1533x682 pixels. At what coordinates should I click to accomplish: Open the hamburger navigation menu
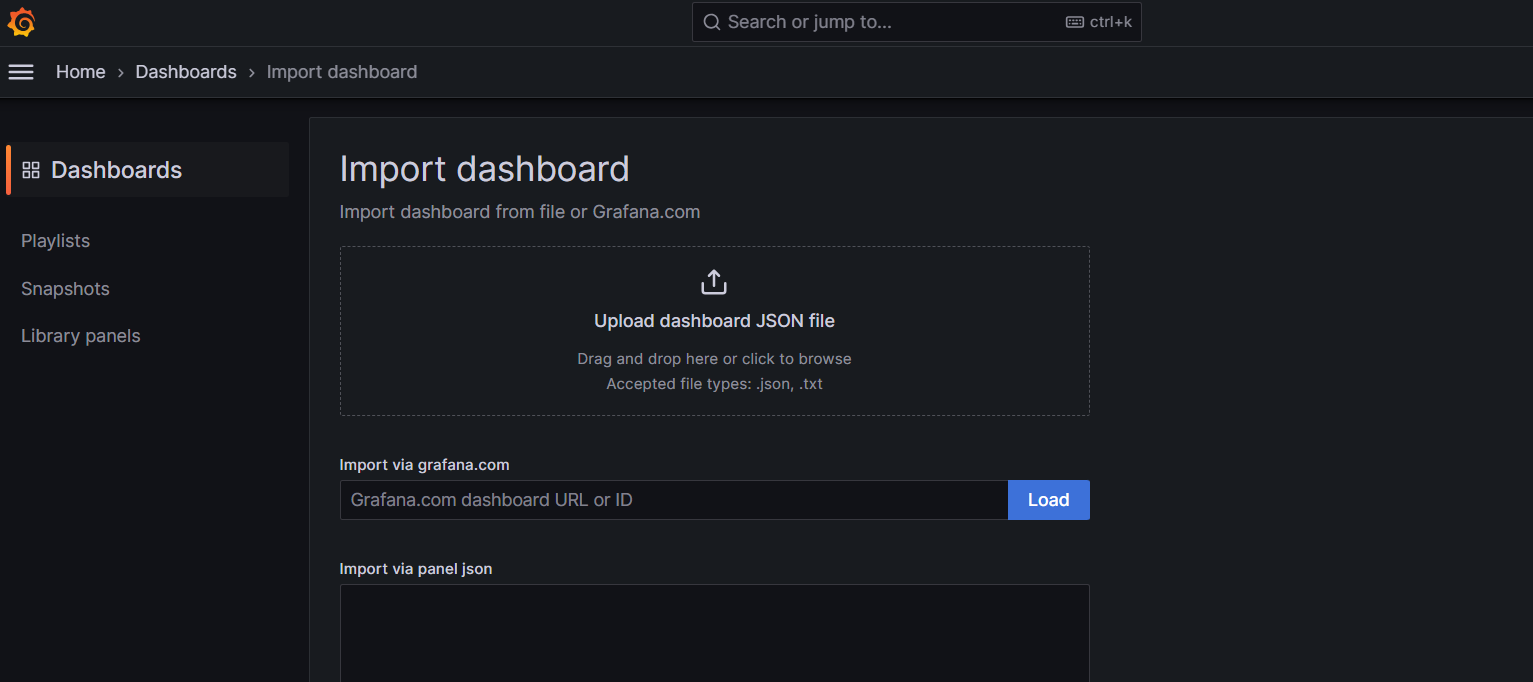coord(21,72)
